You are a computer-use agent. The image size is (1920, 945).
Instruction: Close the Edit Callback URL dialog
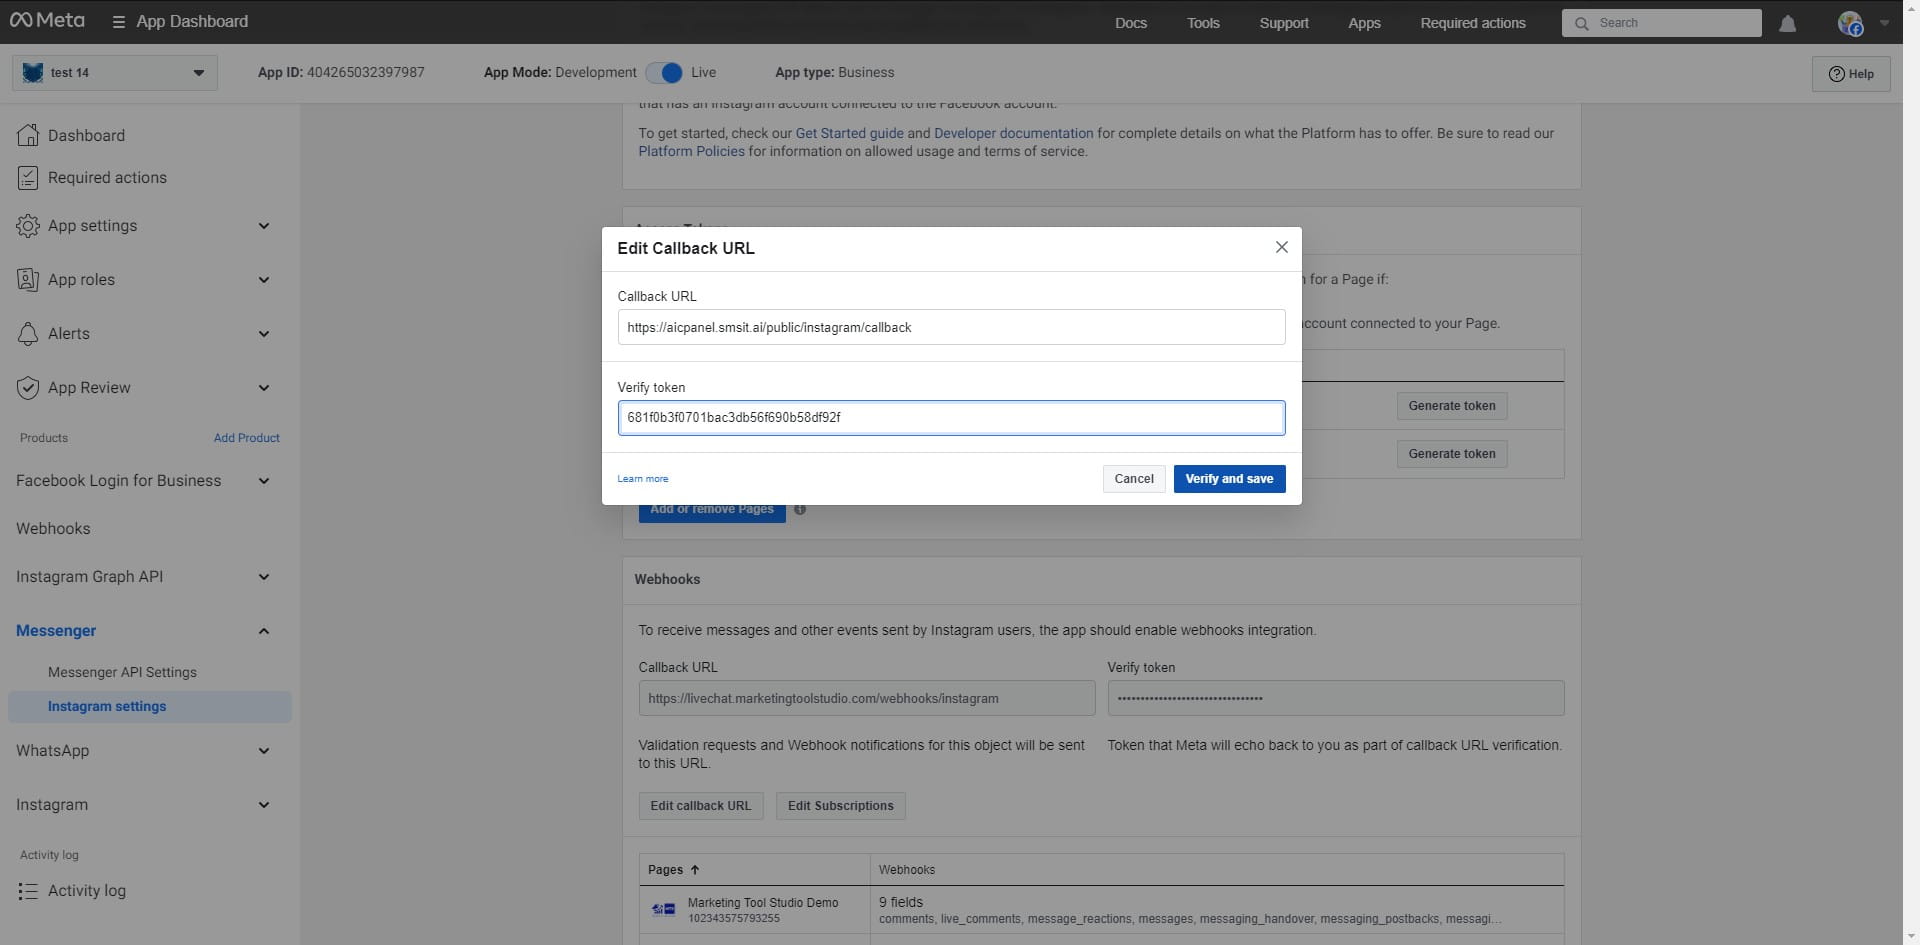pos(1281,247)
